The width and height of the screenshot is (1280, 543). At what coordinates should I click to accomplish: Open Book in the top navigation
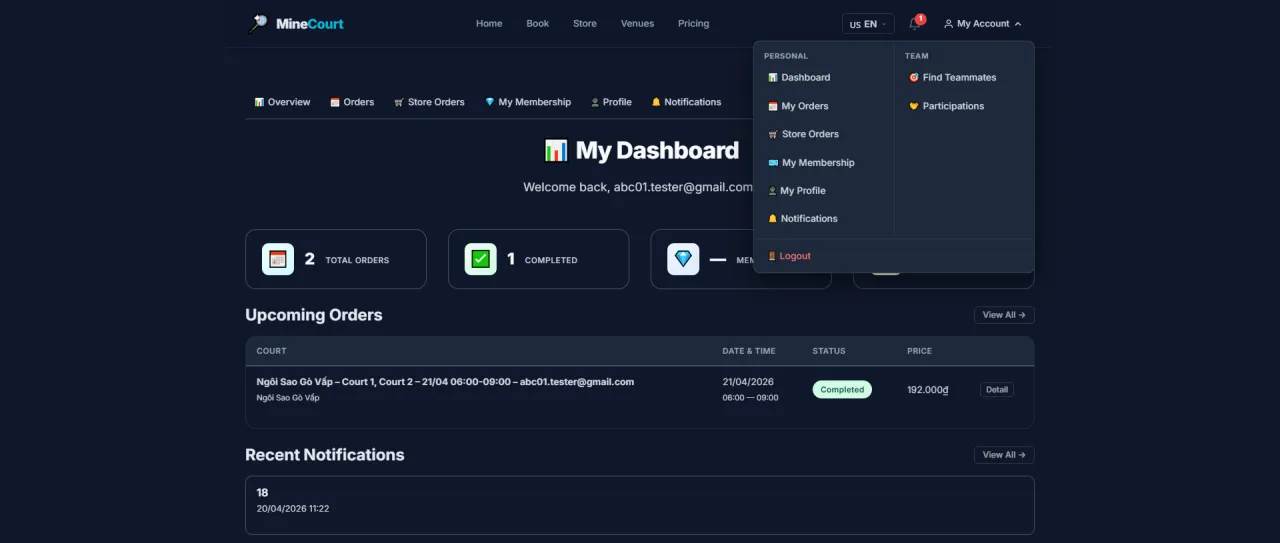pos(538,24)
